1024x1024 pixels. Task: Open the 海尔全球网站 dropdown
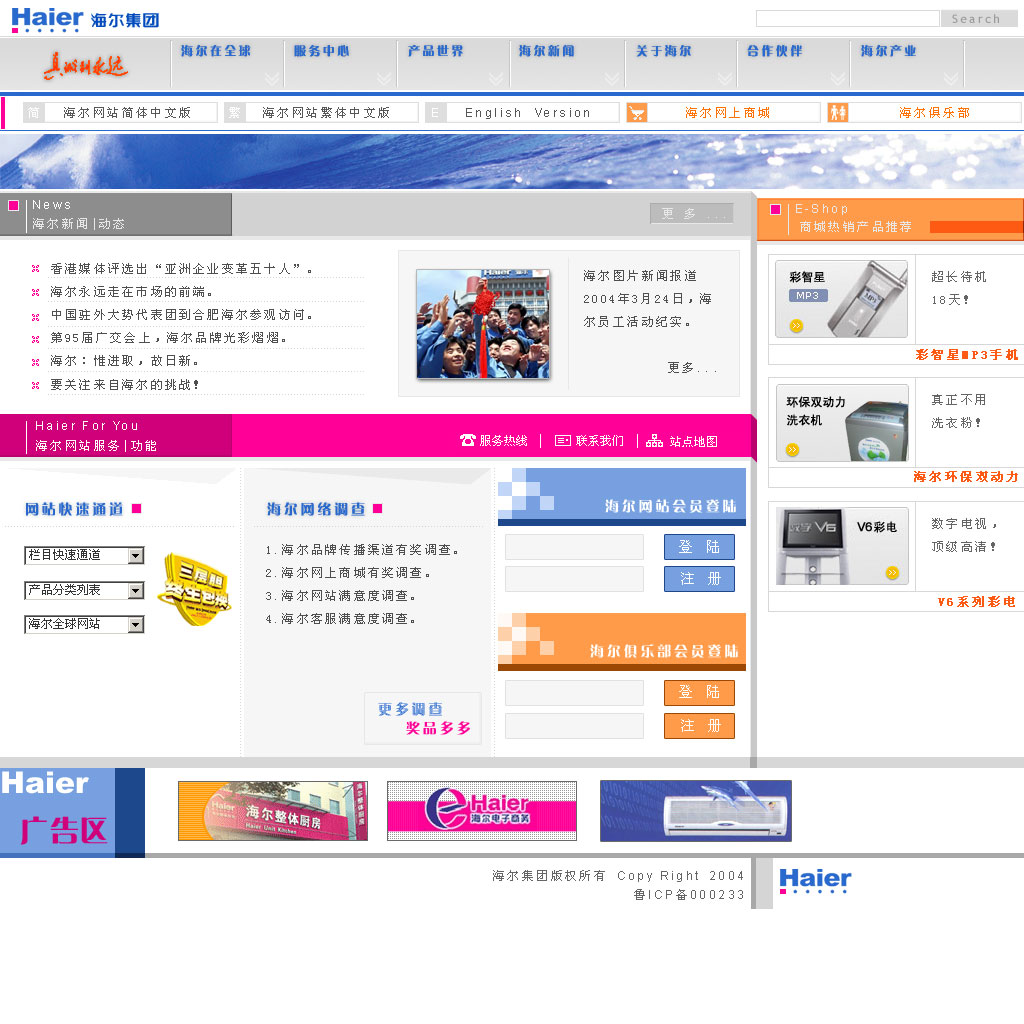[x=84, y=624]
